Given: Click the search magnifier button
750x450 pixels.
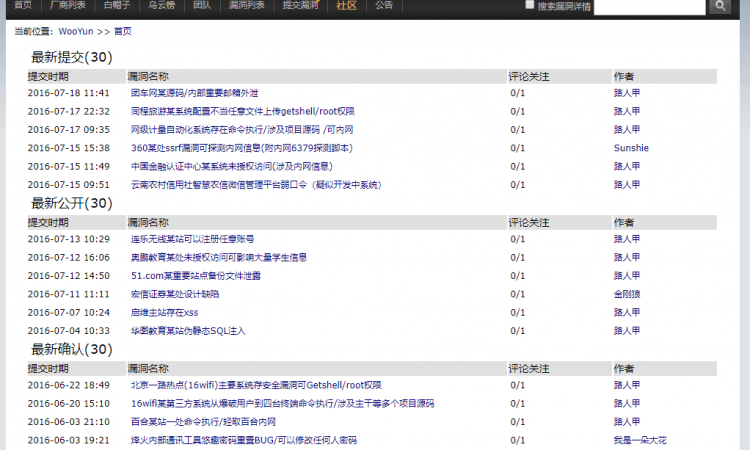Looking at the screenshot, I should click(x=720, y=6).
